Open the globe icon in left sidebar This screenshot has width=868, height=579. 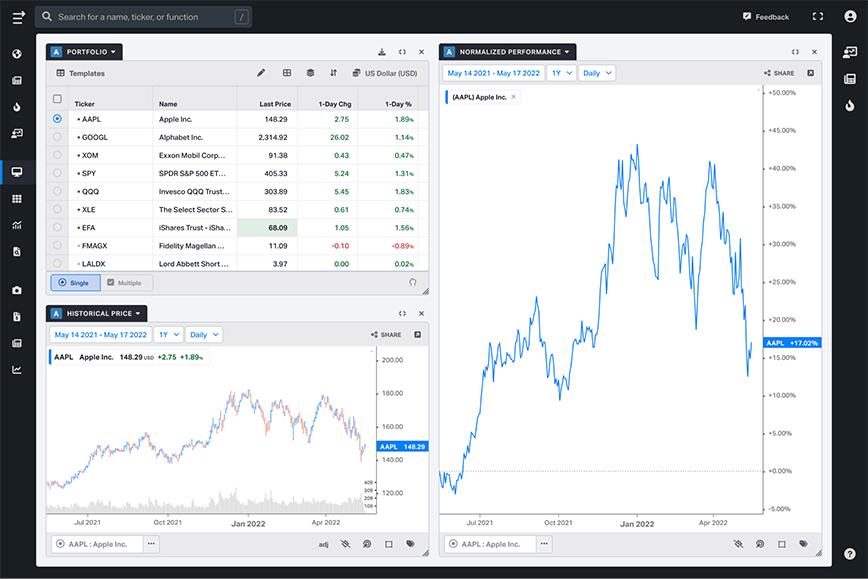17,54
